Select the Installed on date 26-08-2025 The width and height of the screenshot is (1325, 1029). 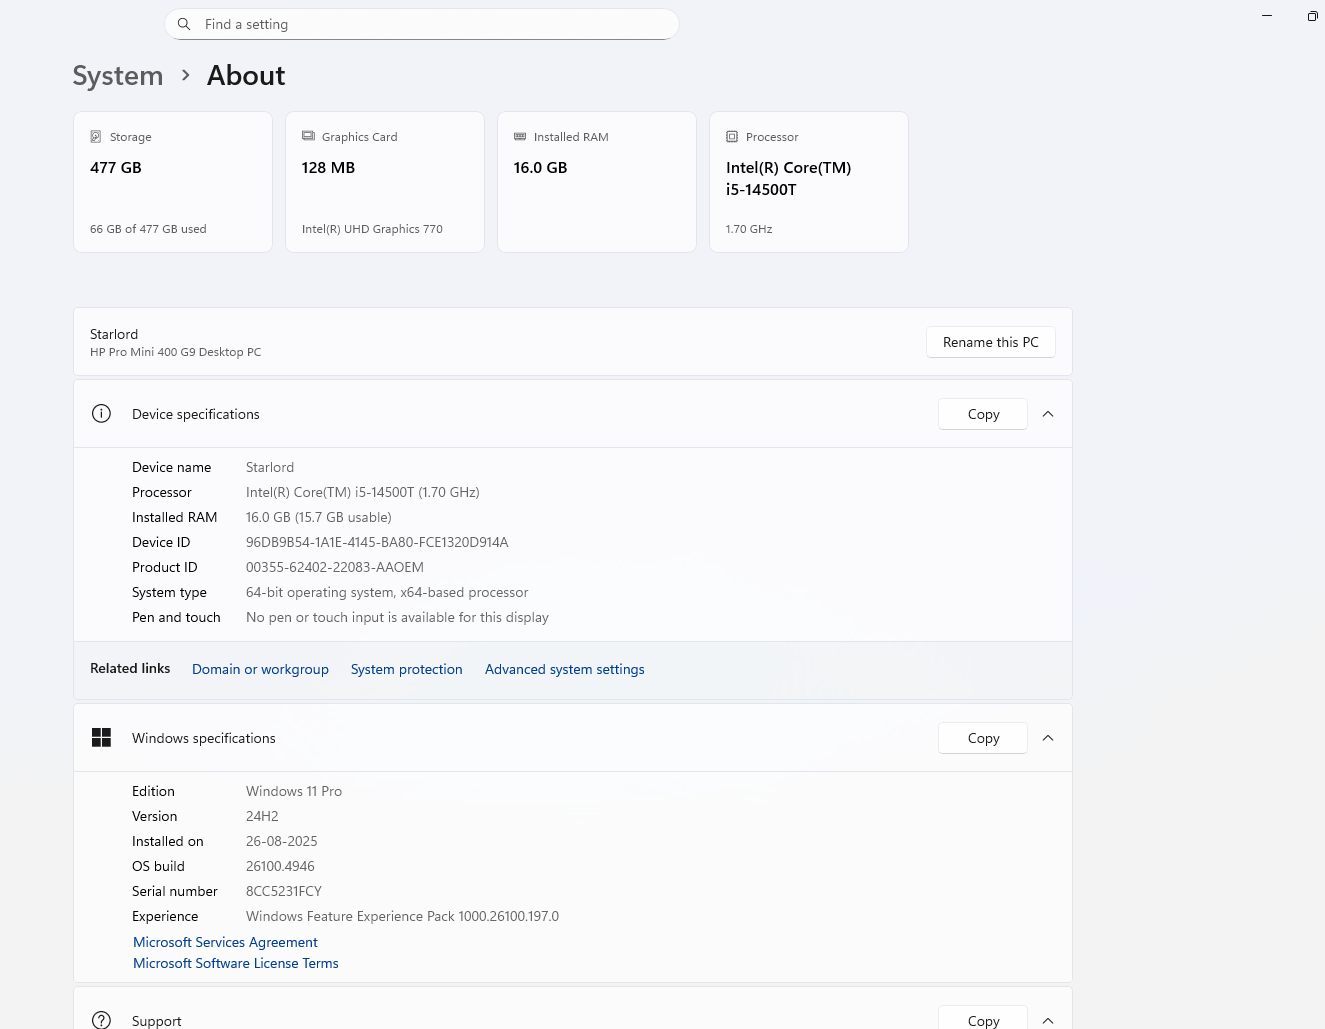click(282, 841)
